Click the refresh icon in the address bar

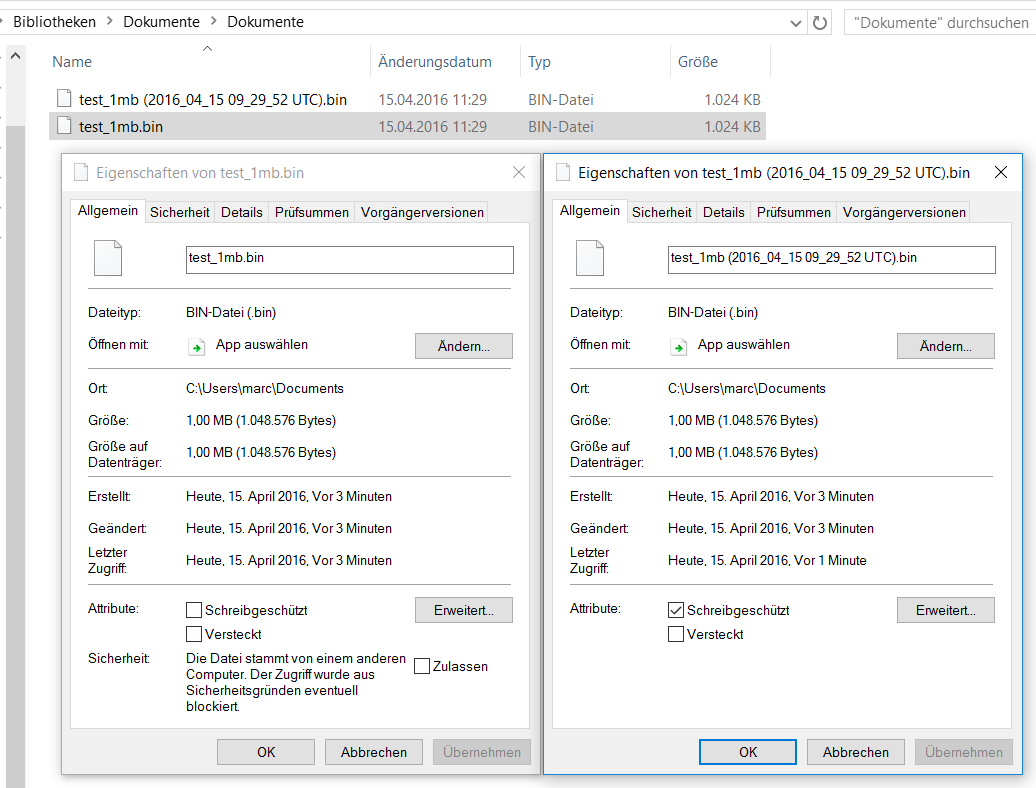coord(820,22)
